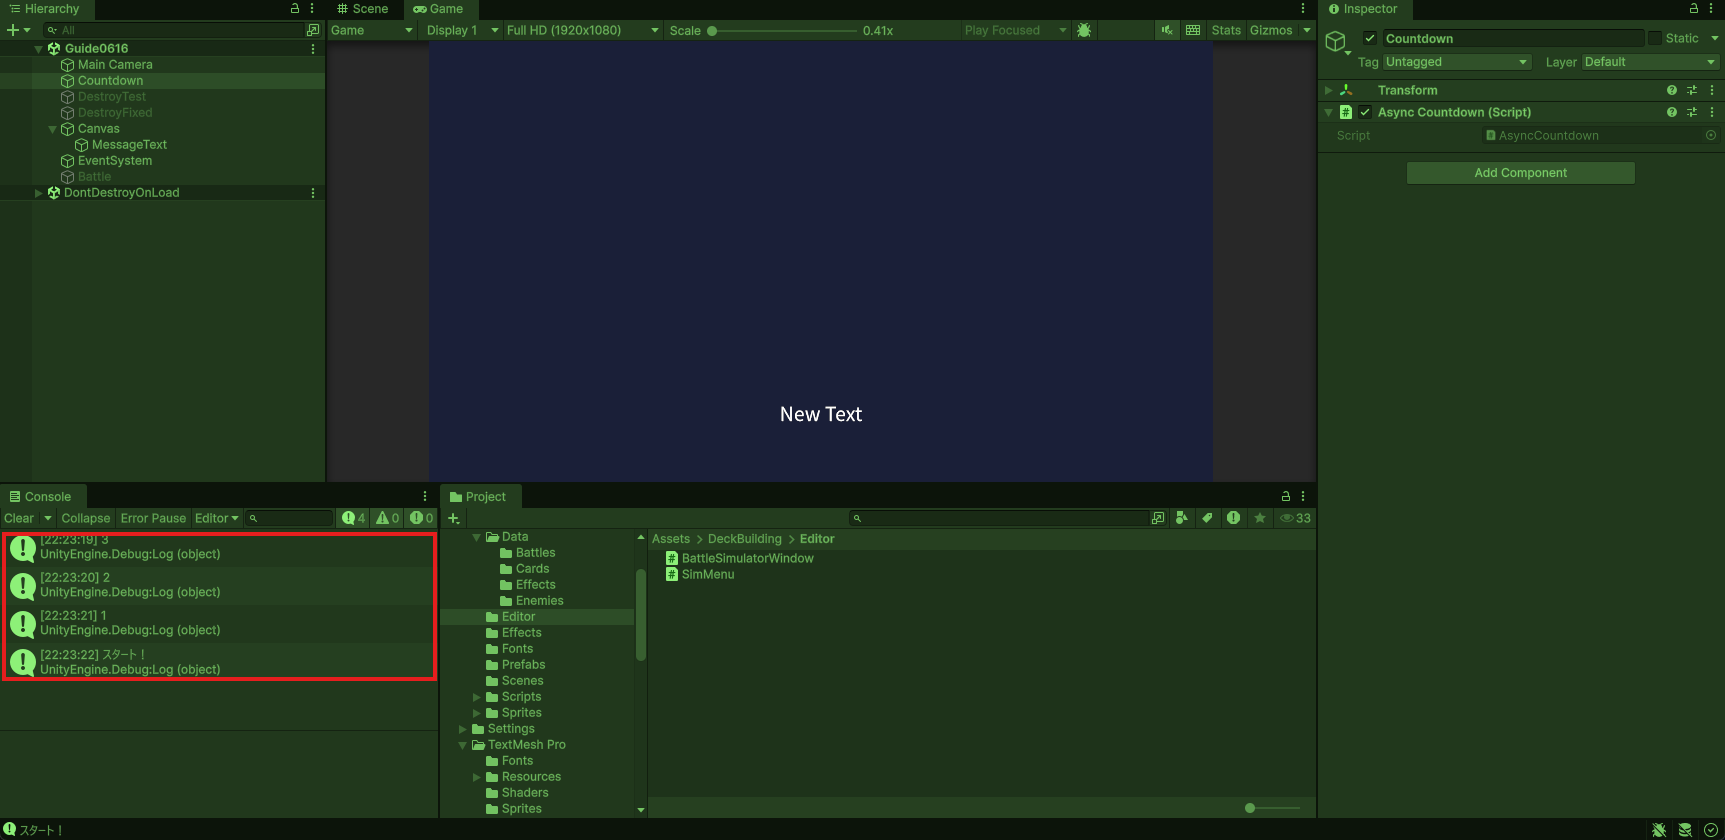Image resolution: width=1725 pixels, height=840 pixels.
Task: Open the Tag Untagged dropdown
Action: [1457, 62]
